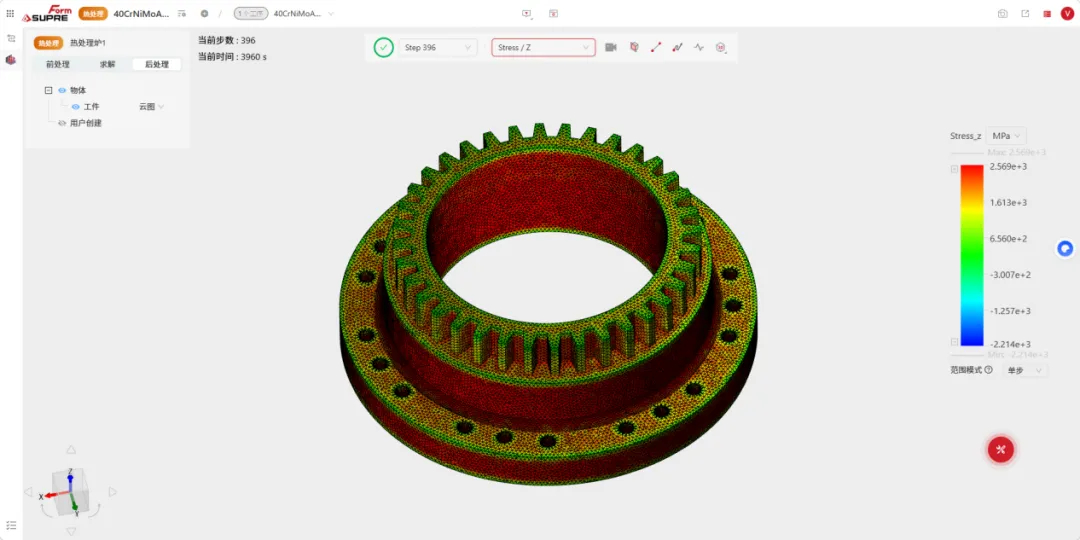The width and height of the screenshot is (1080, 540).
Task: Click the 热处理 badge in side panel
Action: (x=49, y=43)
